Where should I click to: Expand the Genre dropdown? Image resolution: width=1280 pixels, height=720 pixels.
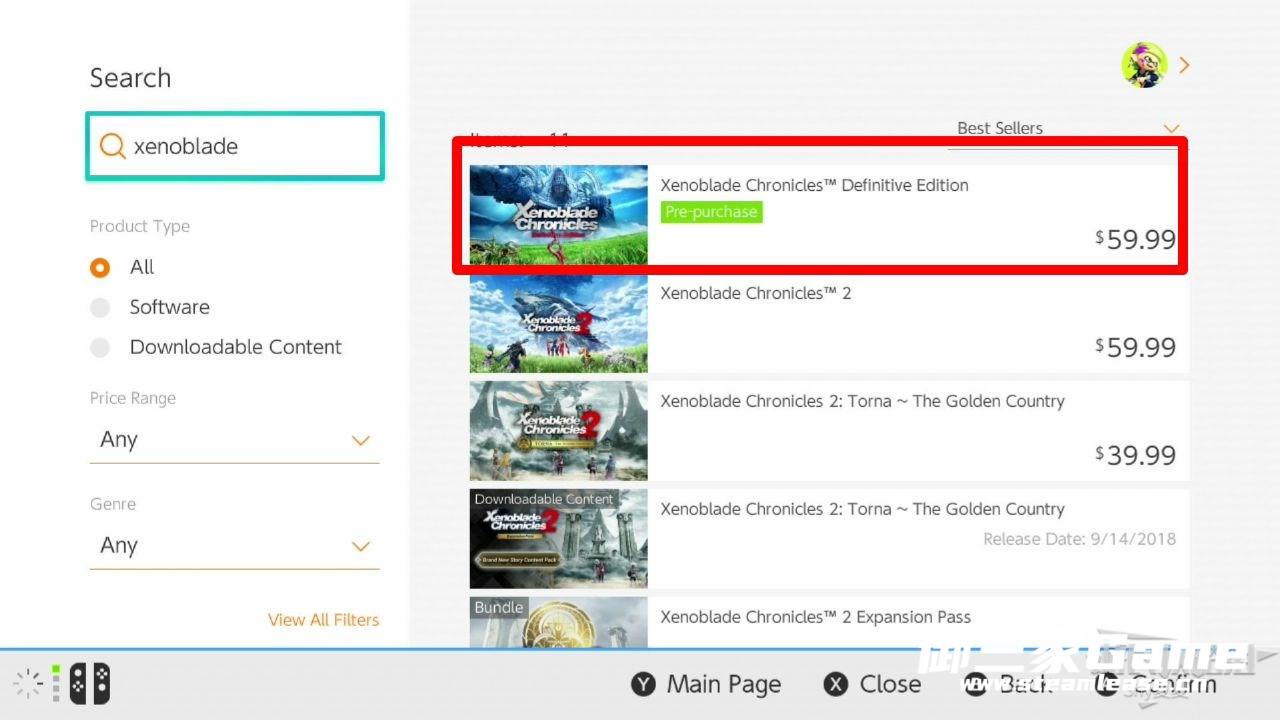(234, 546)
